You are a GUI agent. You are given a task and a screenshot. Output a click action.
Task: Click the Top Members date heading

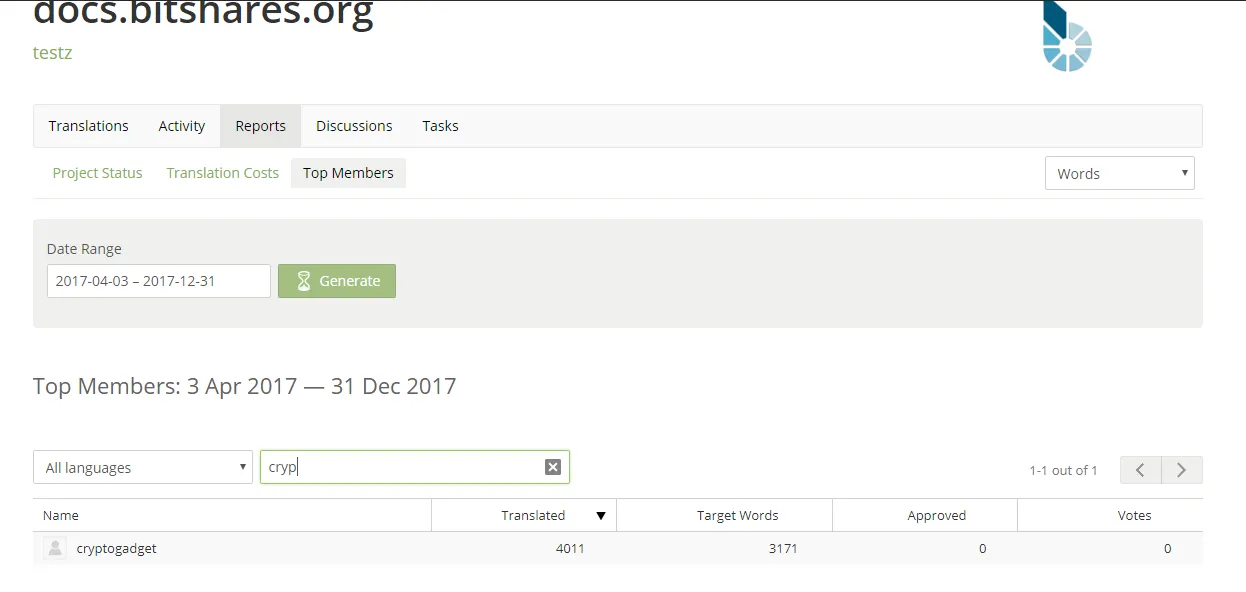point(245,386)
